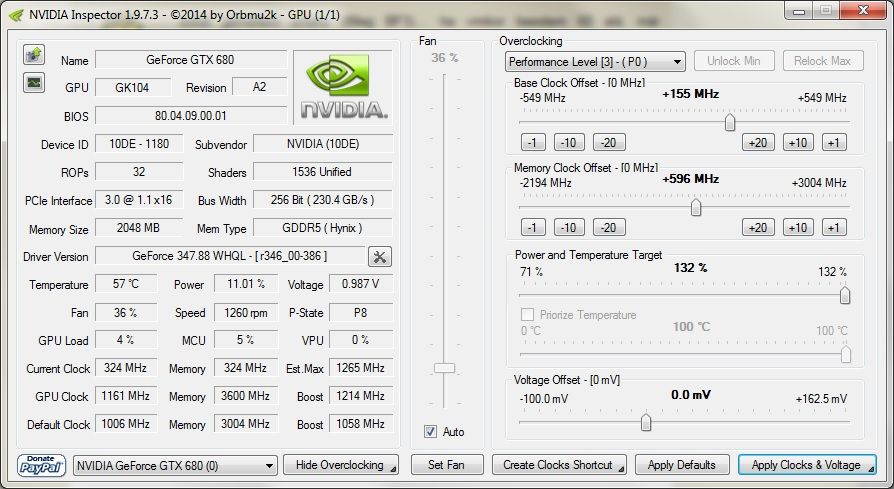Click the Memory Clock Offset slider handle
This screenshot has width=894, height=489.
(x=696, y=207)
